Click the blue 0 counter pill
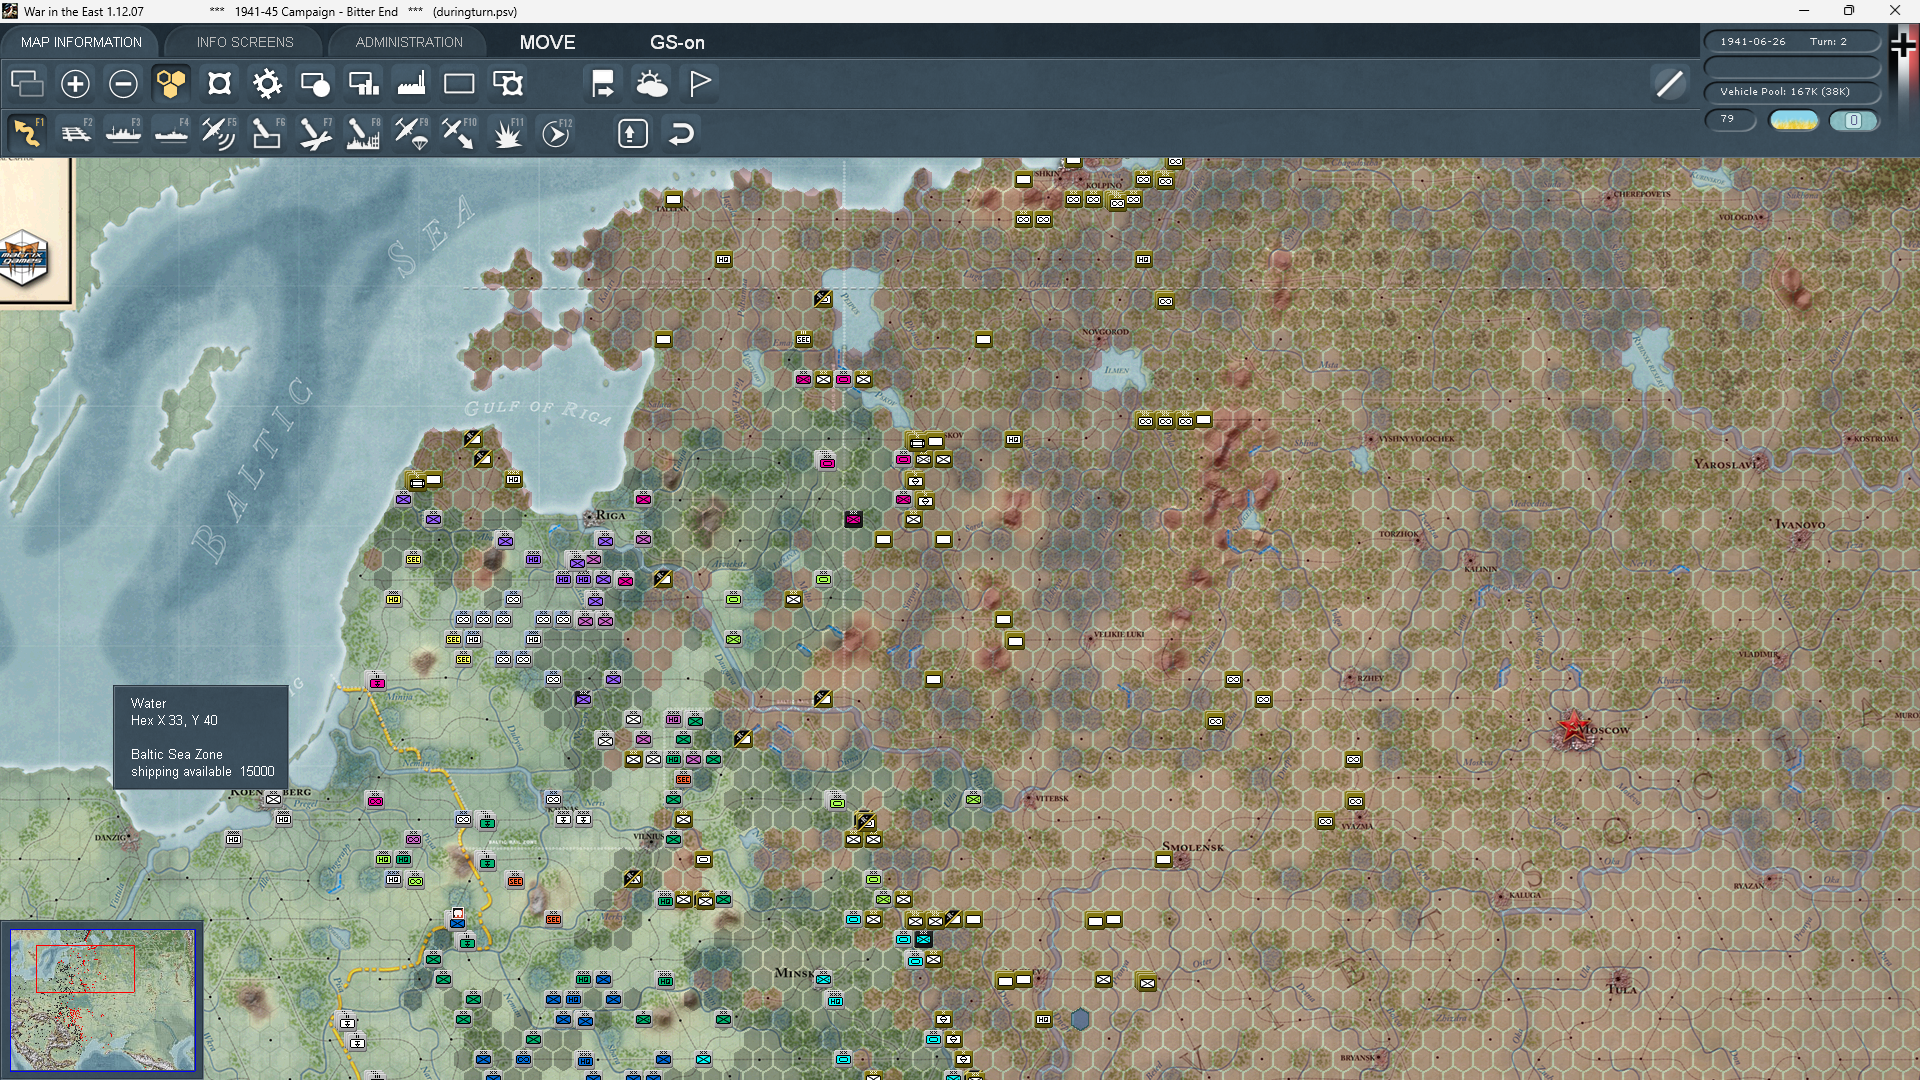Viewport: 1920px width, 1080px height. [x=1853, y=120]
